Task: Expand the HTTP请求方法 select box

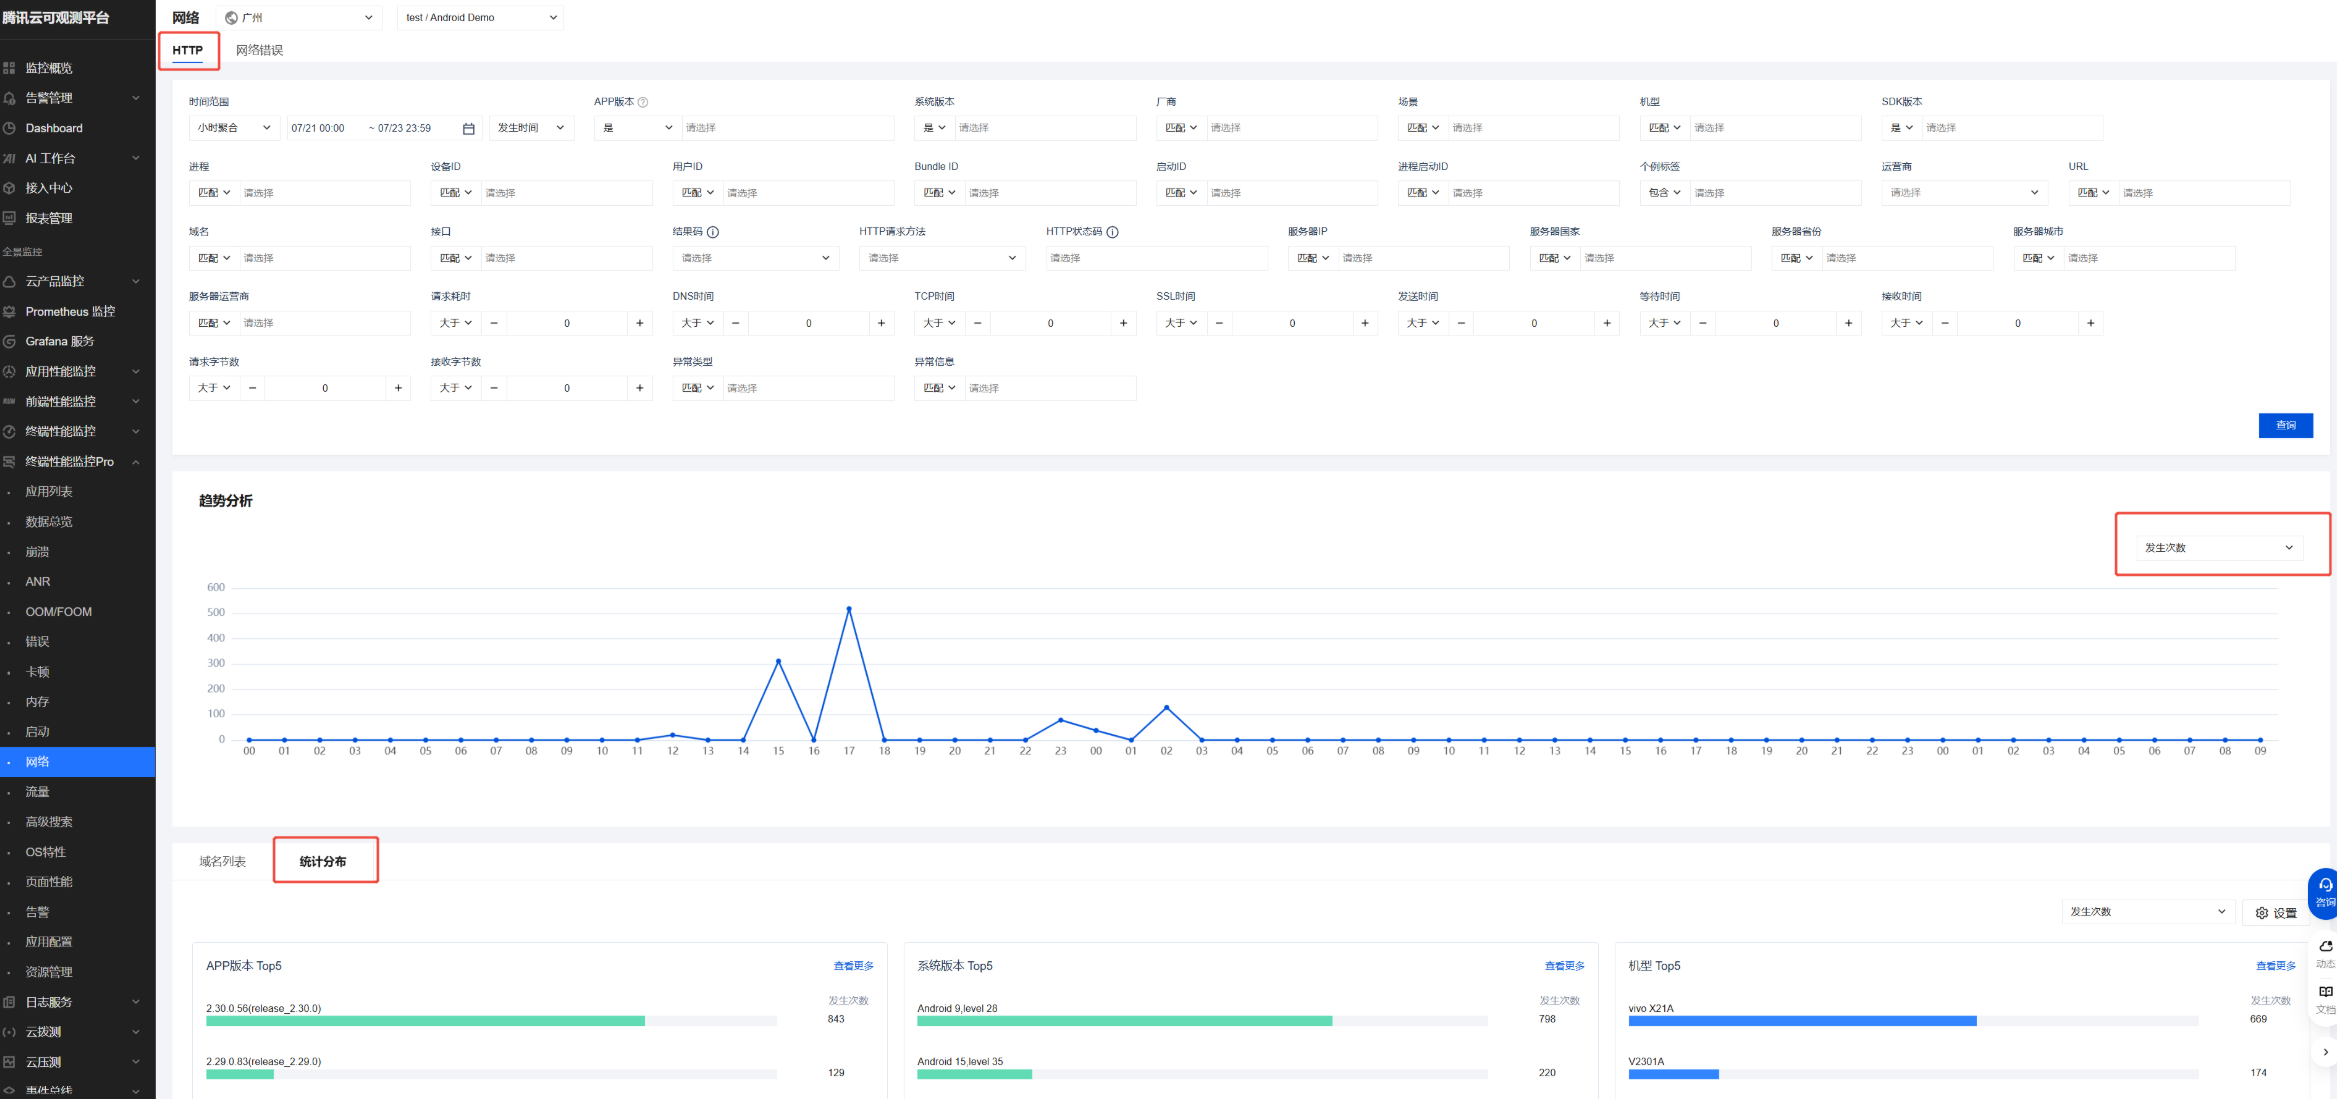Action: pos(941,258)
